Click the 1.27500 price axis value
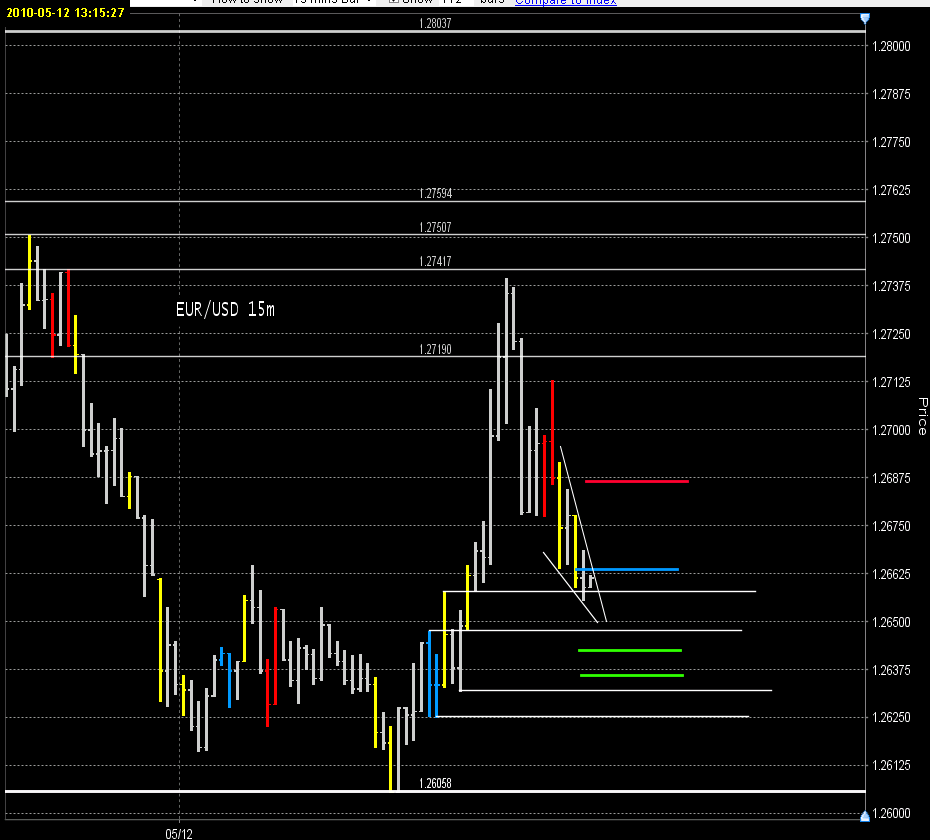The image size is (930, 840). click(x=891, y=238)
